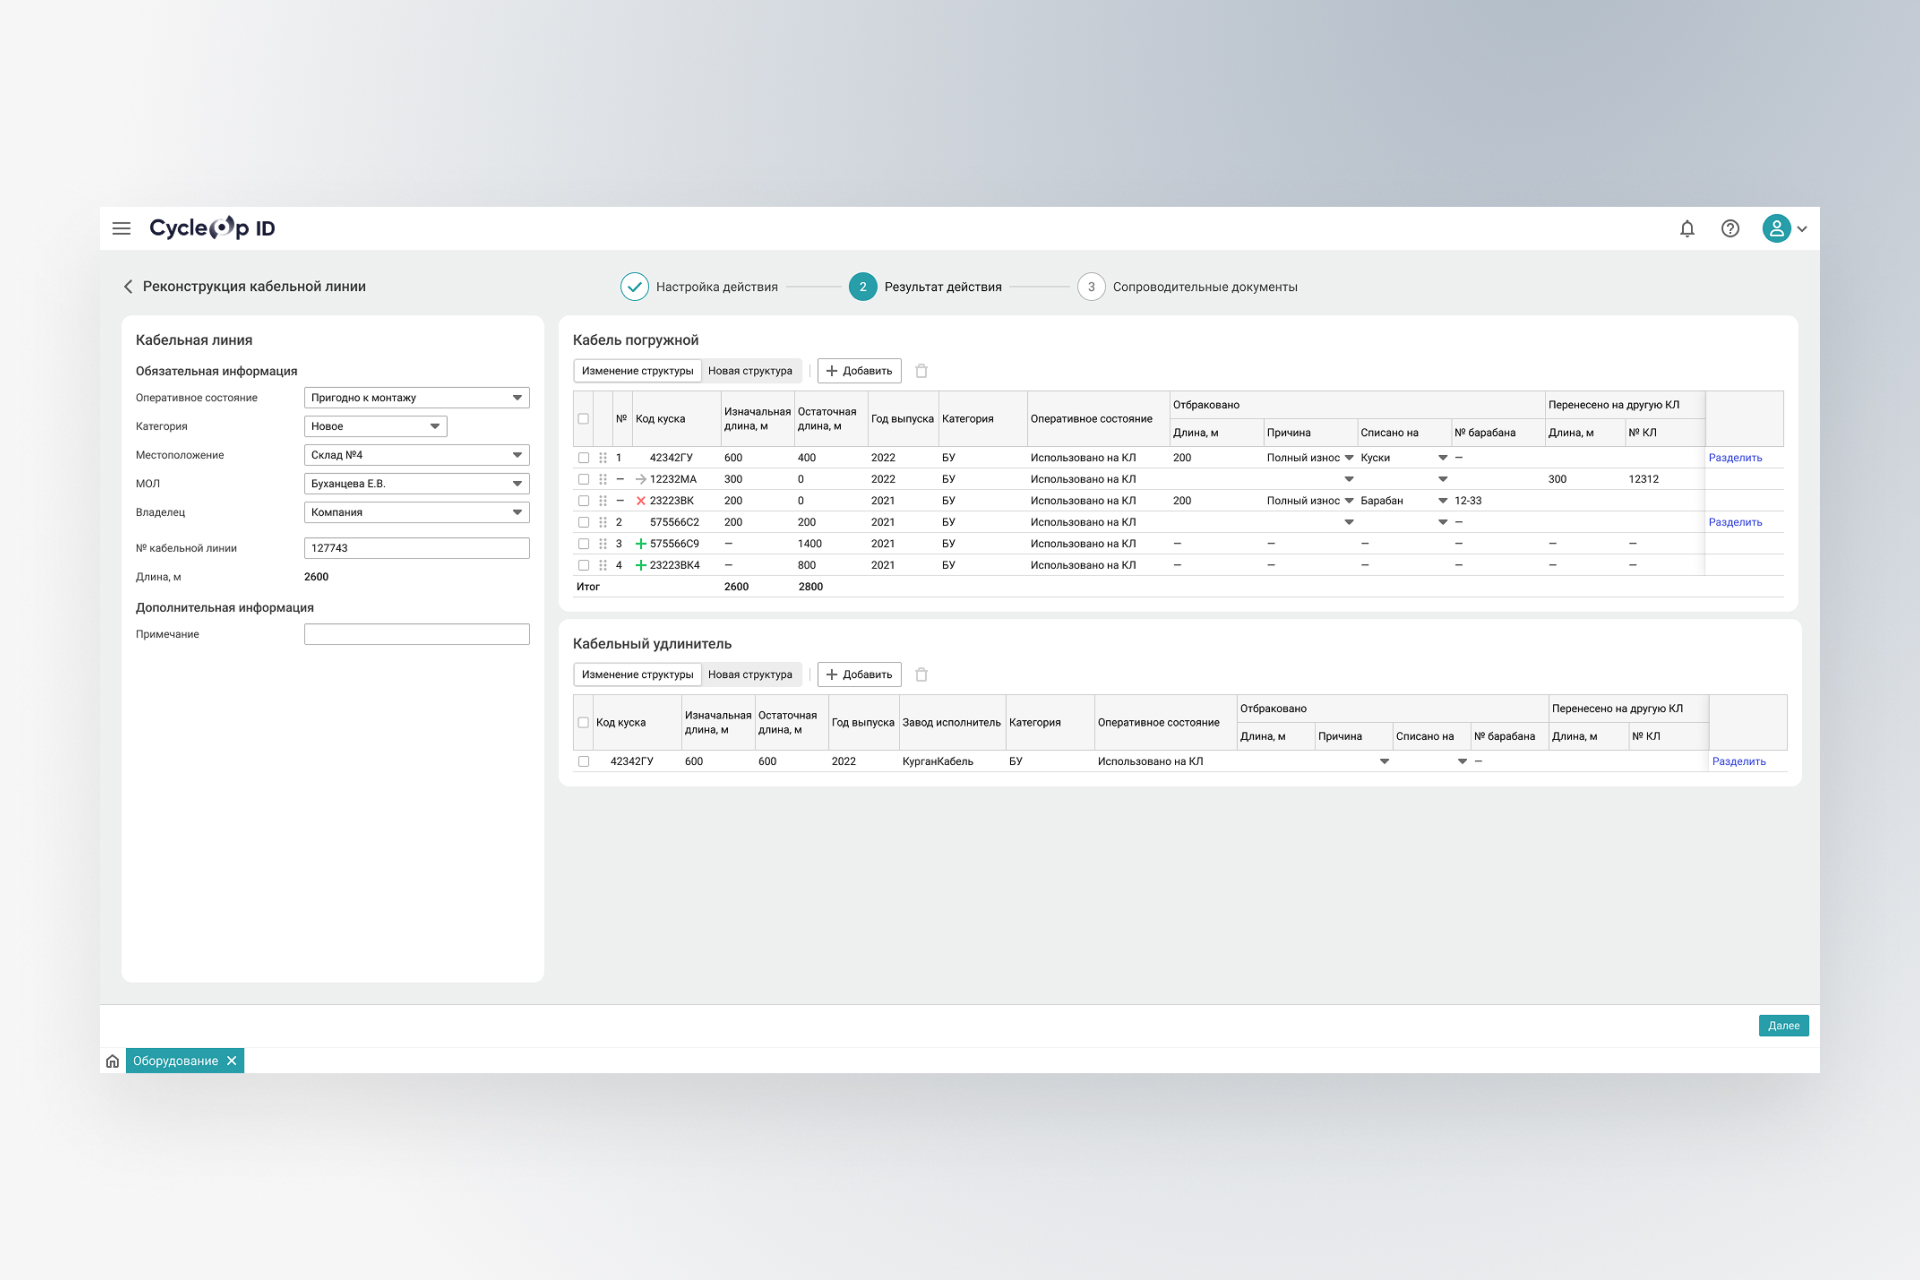Click trash icon in Кабельный удлинитель toolbar
Screen dimensions: 1920x1280
click(x=922, y=675)
